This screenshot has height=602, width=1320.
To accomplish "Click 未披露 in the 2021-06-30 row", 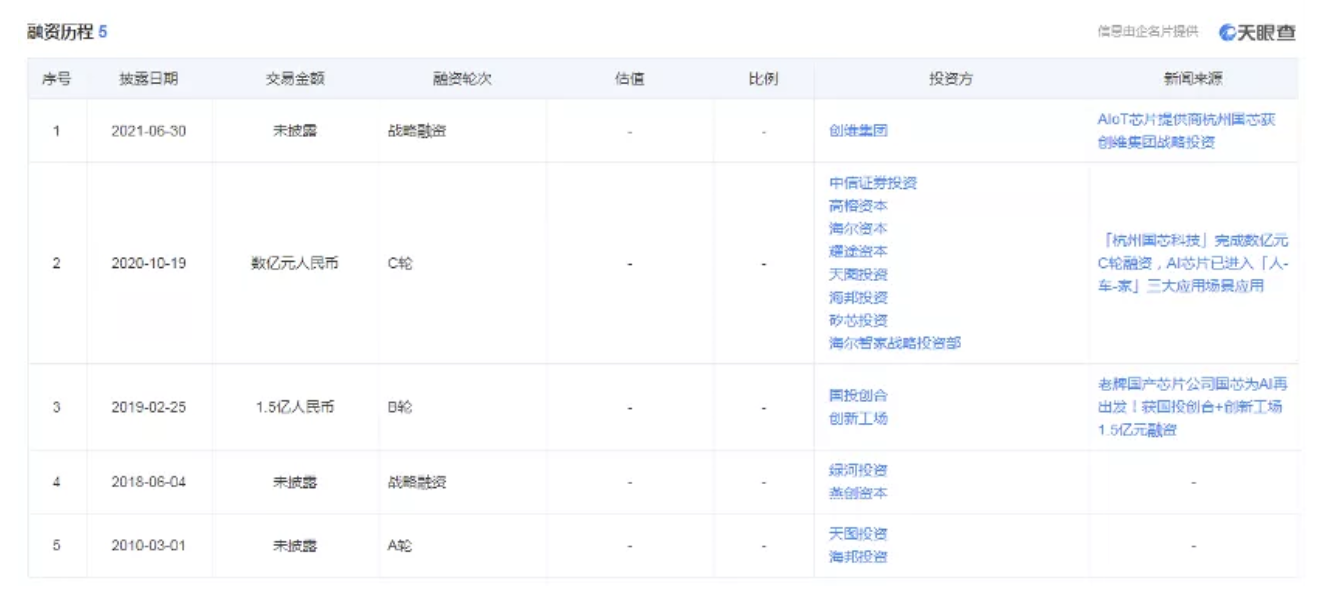I will [x=295, y=131].
